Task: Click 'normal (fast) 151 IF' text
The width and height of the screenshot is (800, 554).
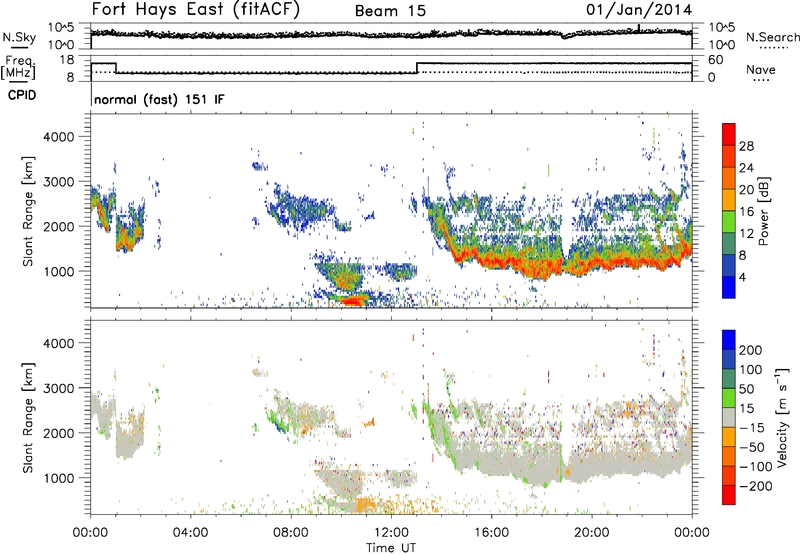Action: (x=159, y=99)
